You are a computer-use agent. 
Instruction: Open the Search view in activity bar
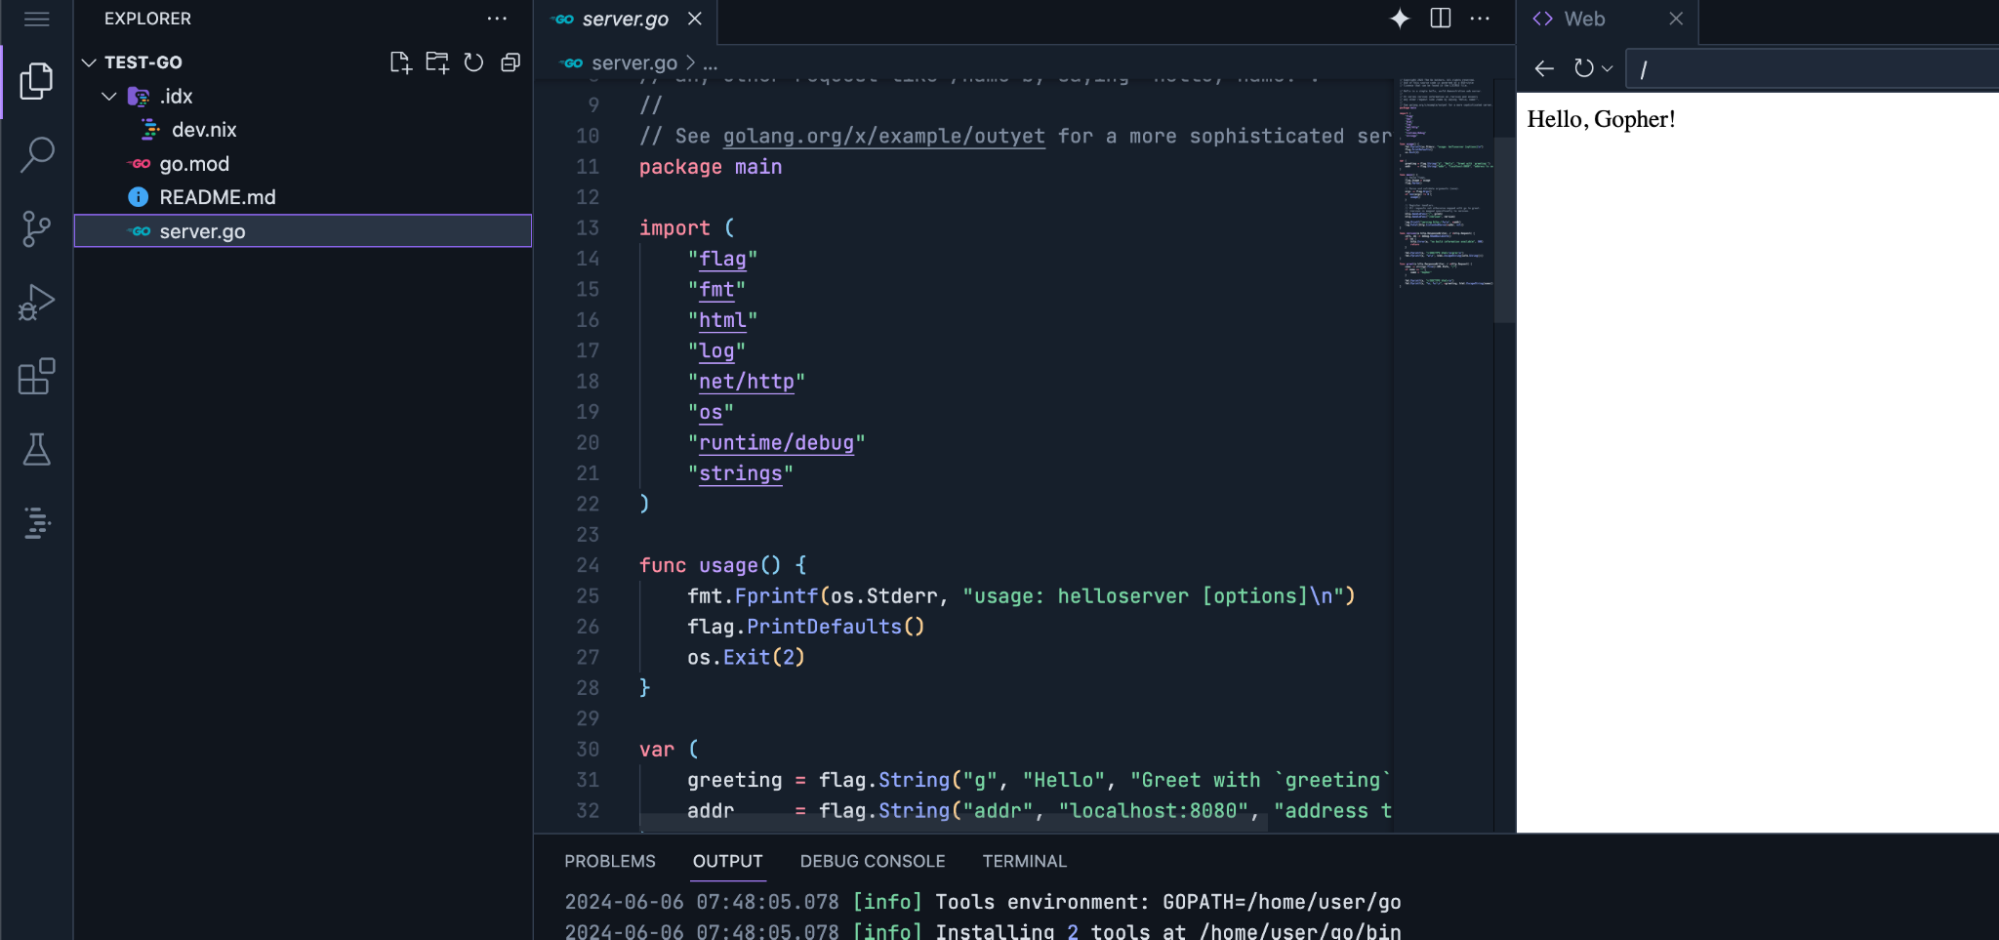(x=37, y=154)
